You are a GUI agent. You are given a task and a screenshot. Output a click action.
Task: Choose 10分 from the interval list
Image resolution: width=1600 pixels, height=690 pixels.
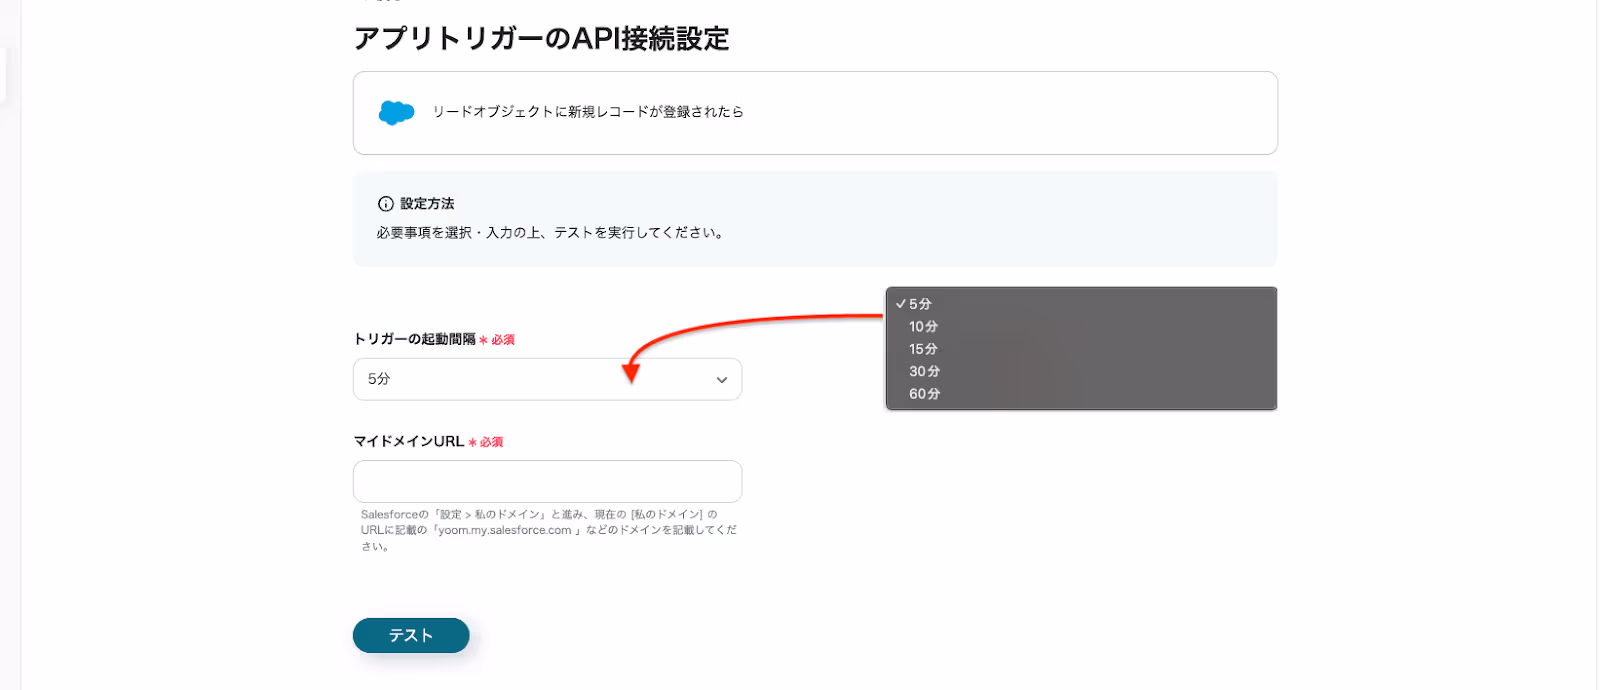(1081, 327)
